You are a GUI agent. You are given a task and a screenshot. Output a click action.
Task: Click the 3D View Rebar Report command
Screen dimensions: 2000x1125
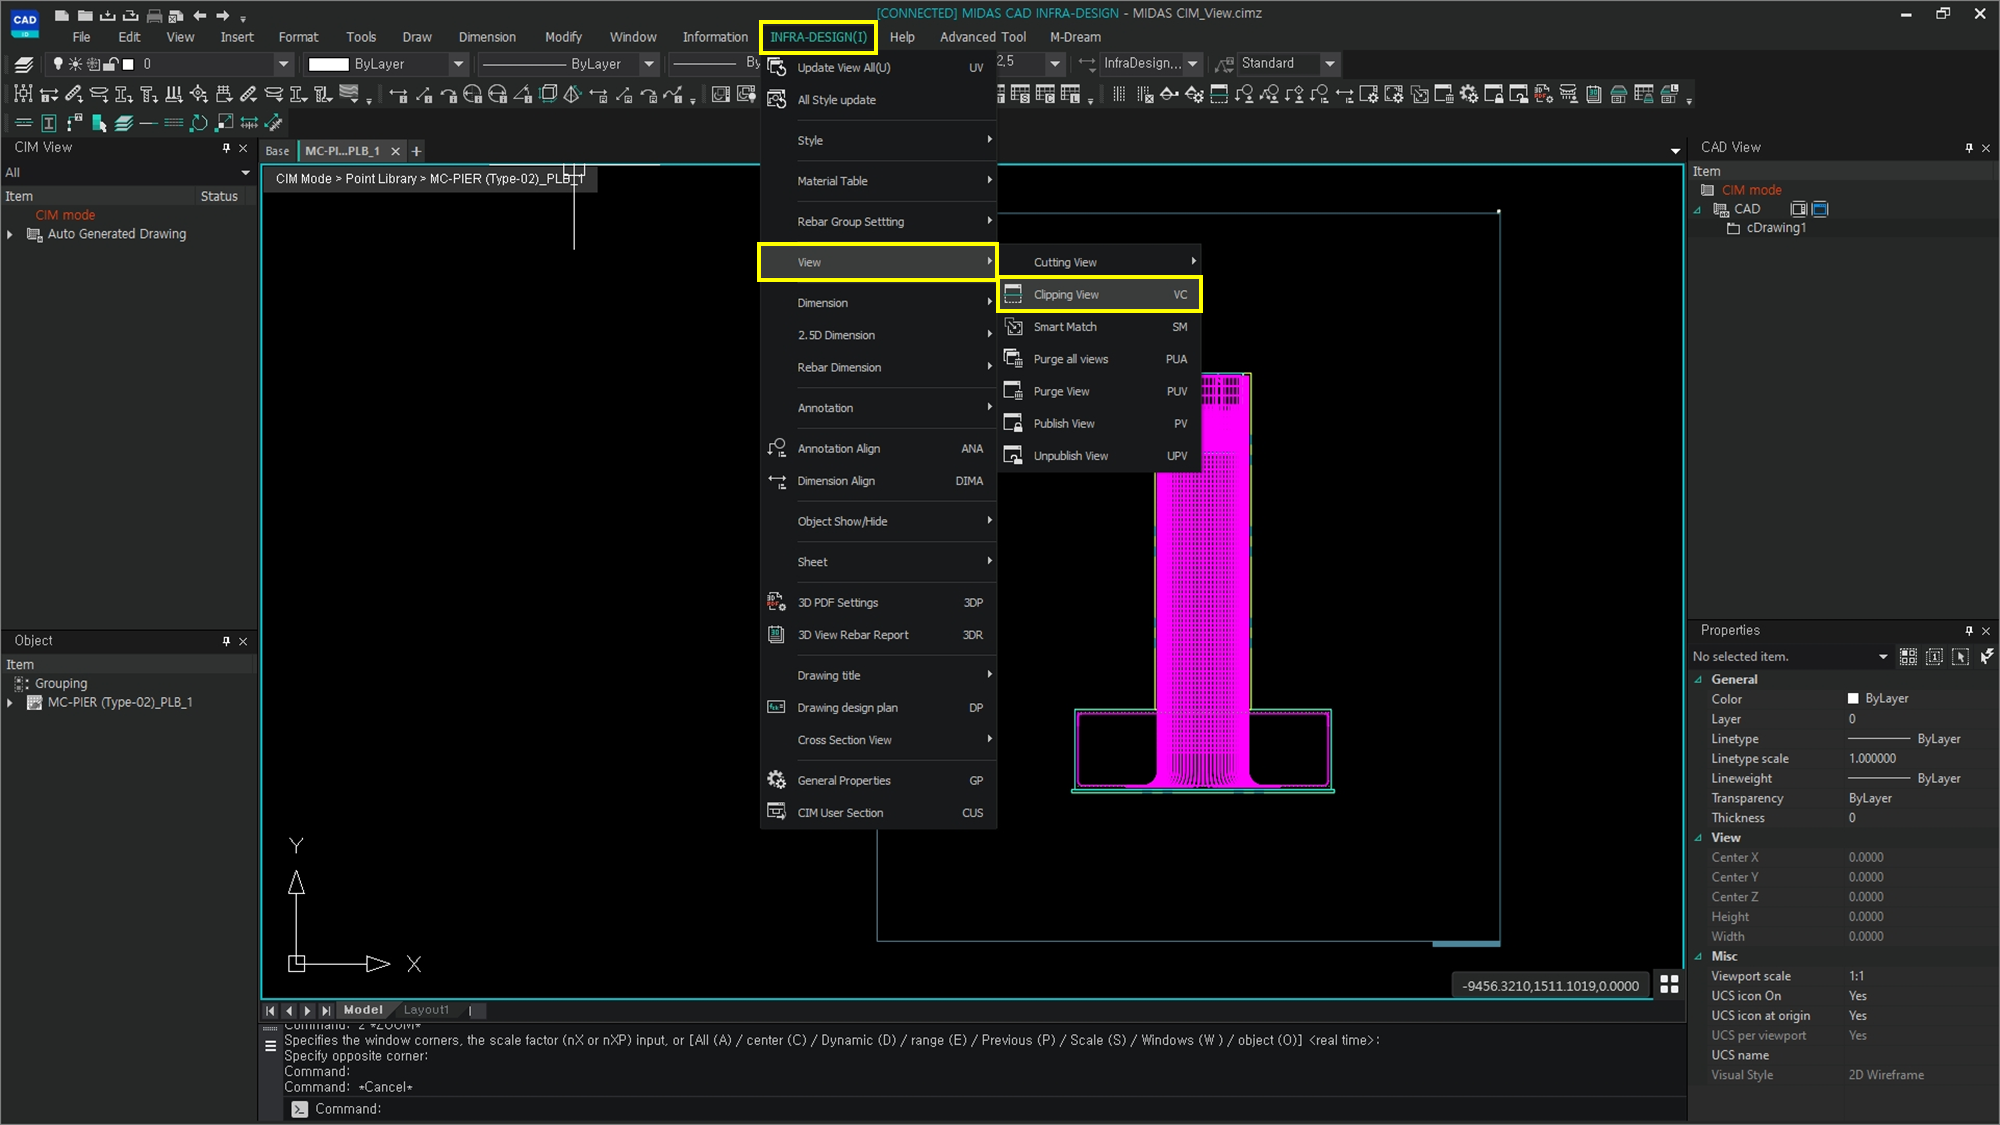pos(879,634)
